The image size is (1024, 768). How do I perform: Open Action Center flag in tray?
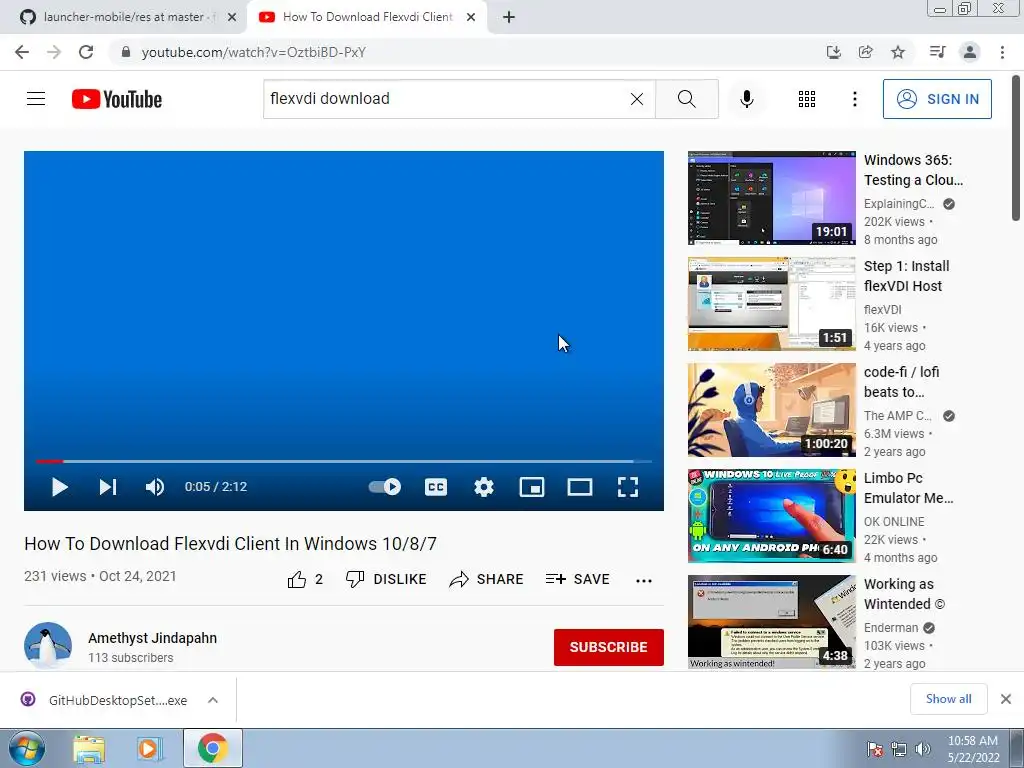click(x=875, y=750)
